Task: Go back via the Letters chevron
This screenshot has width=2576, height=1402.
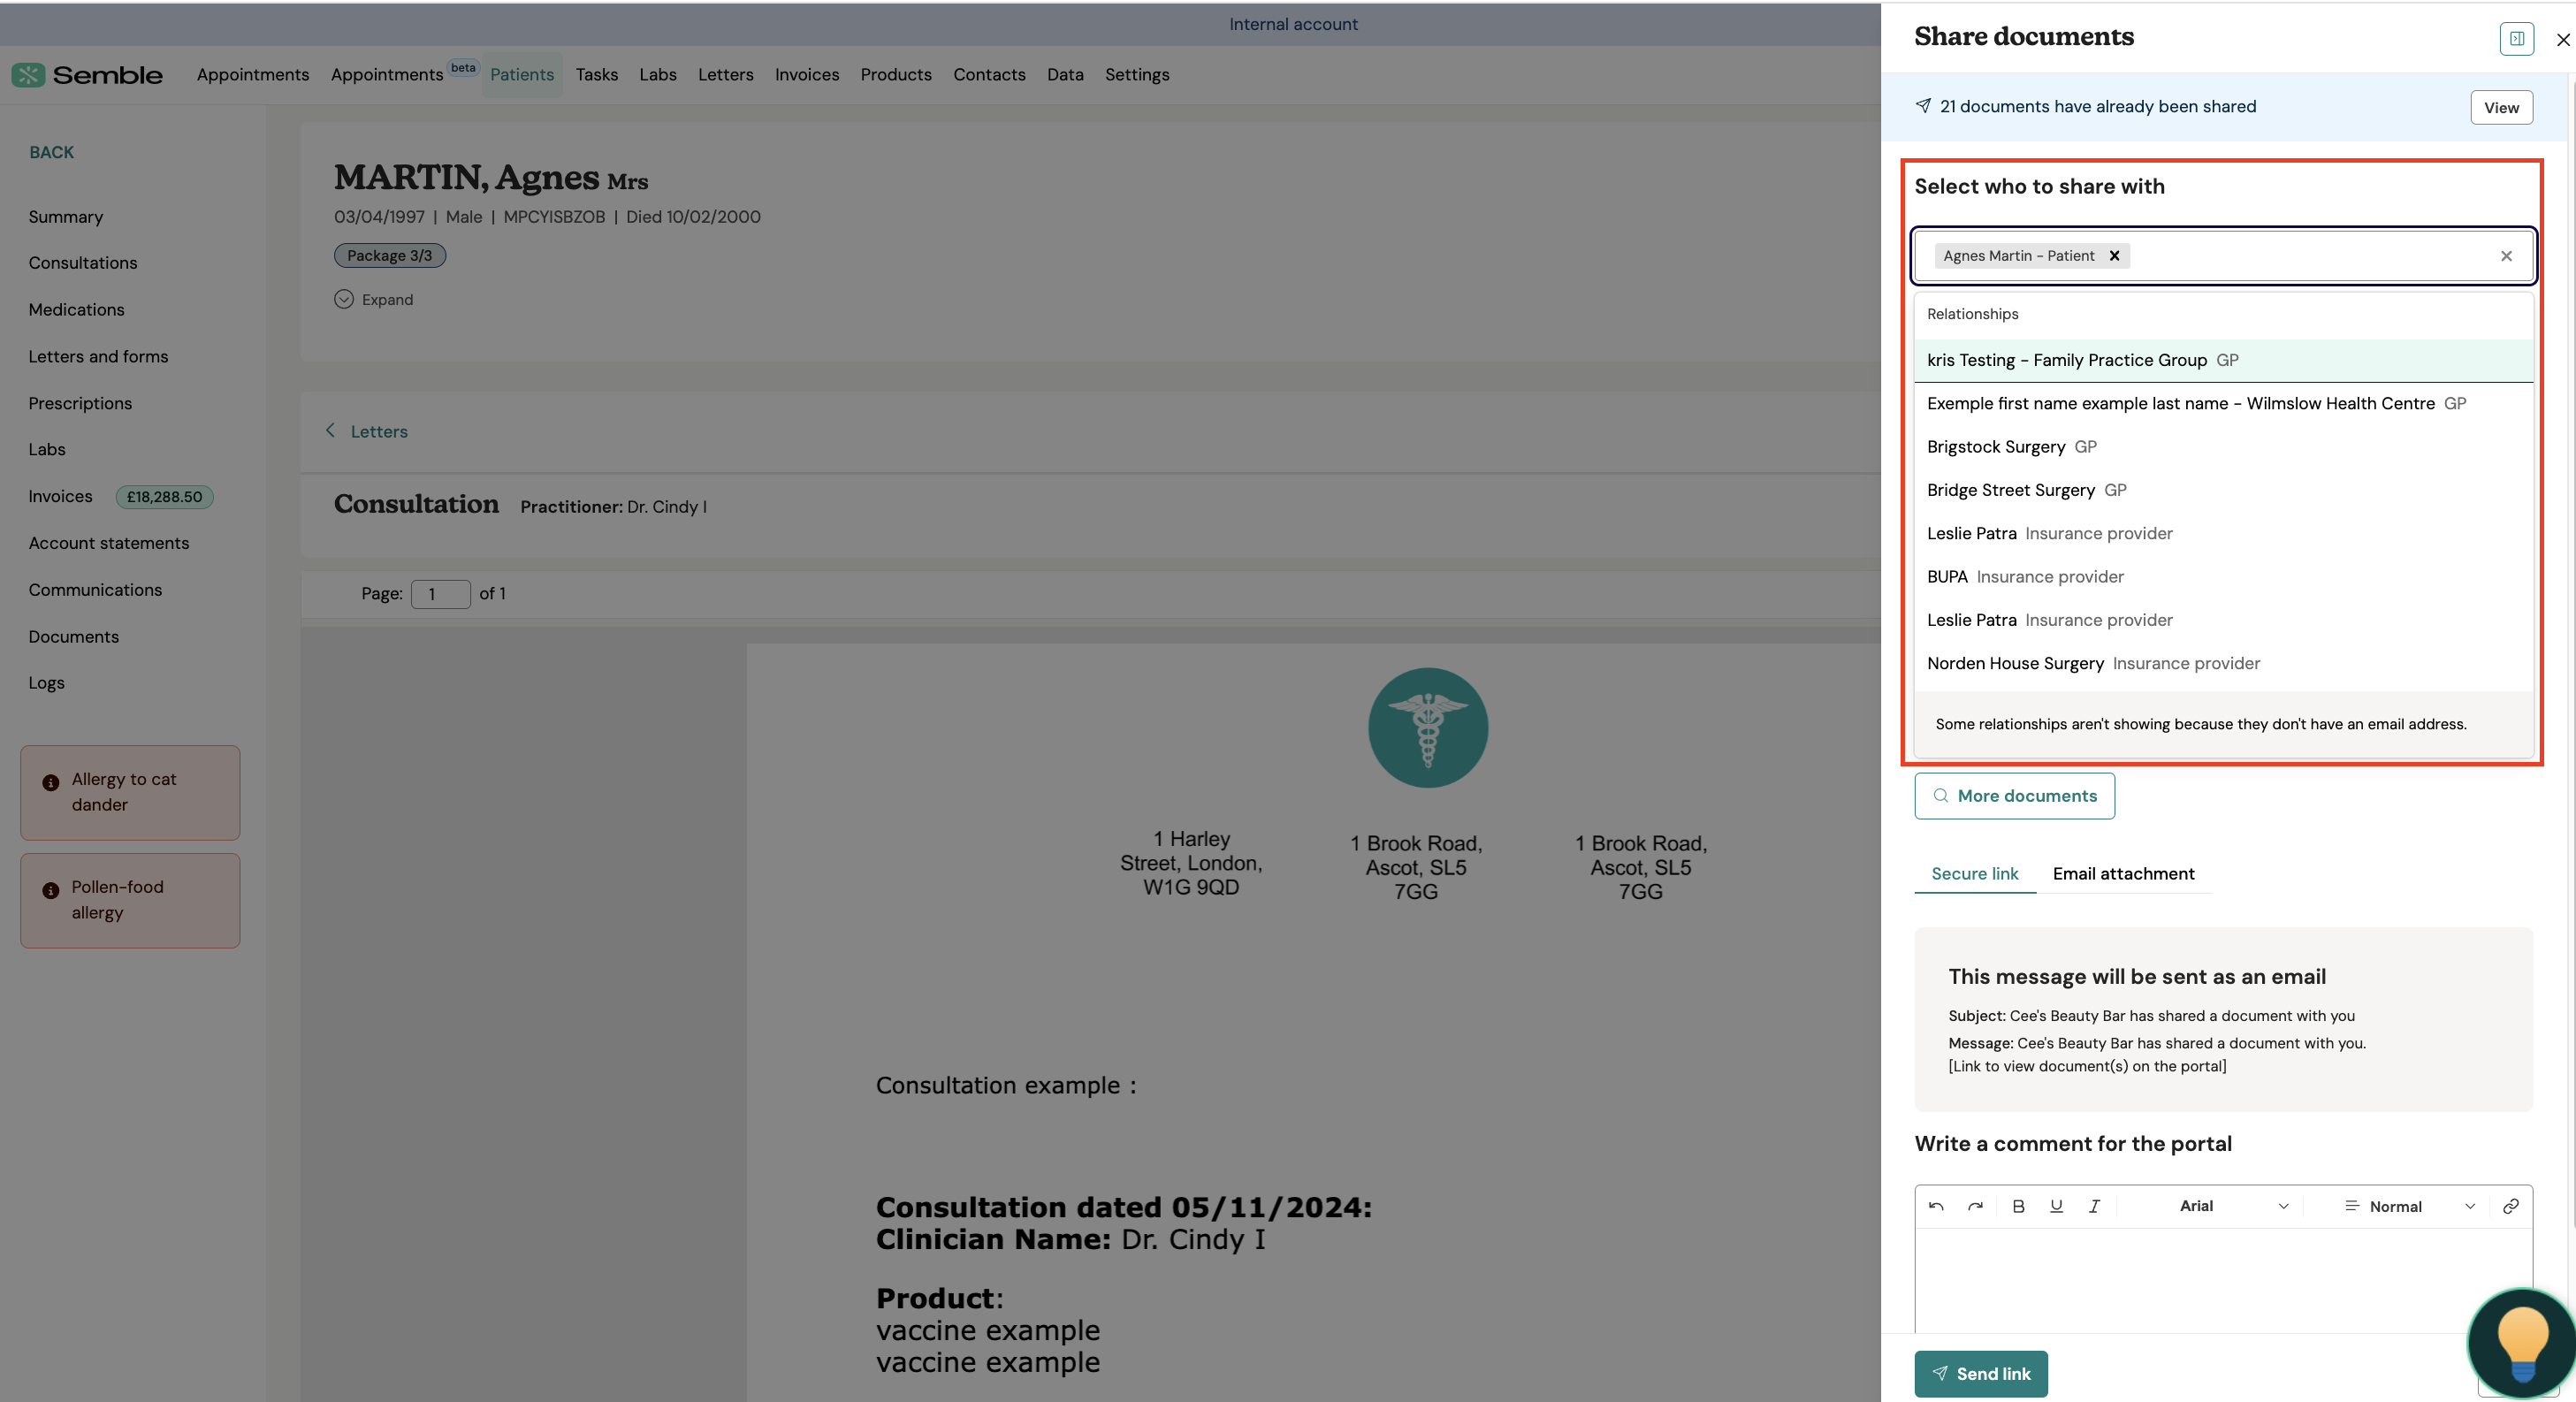Action: [x=330, y=430]
